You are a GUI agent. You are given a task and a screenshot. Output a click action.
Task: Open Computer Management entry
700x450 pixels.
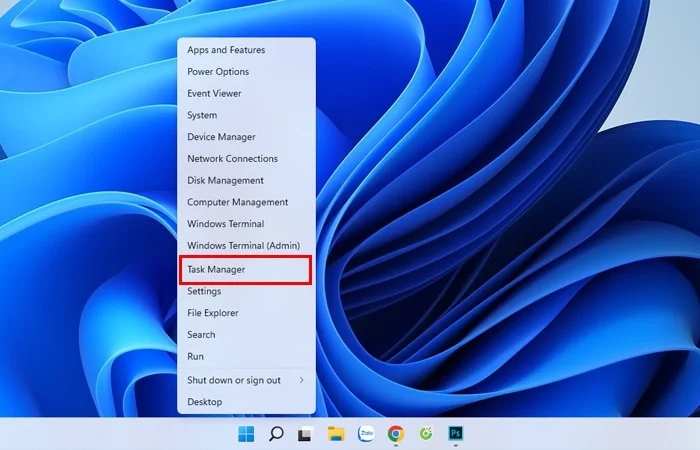click(246, 202)
